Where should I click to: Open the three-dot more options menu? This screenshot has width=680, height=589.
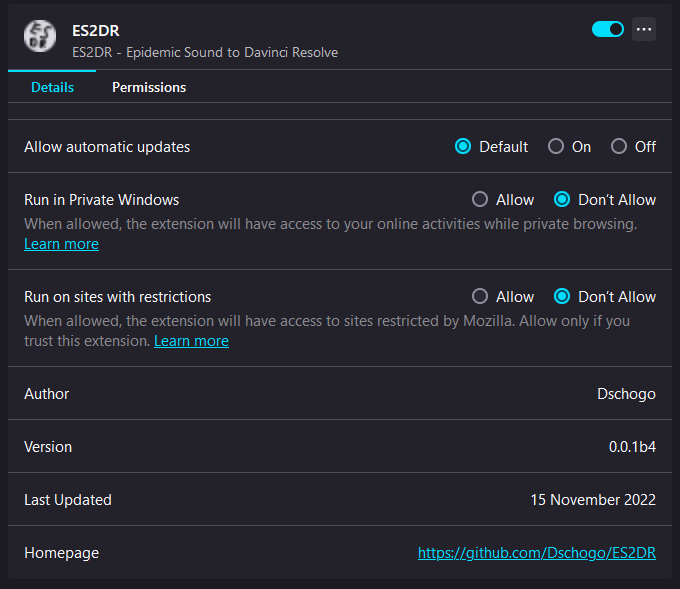pos(644,29)
